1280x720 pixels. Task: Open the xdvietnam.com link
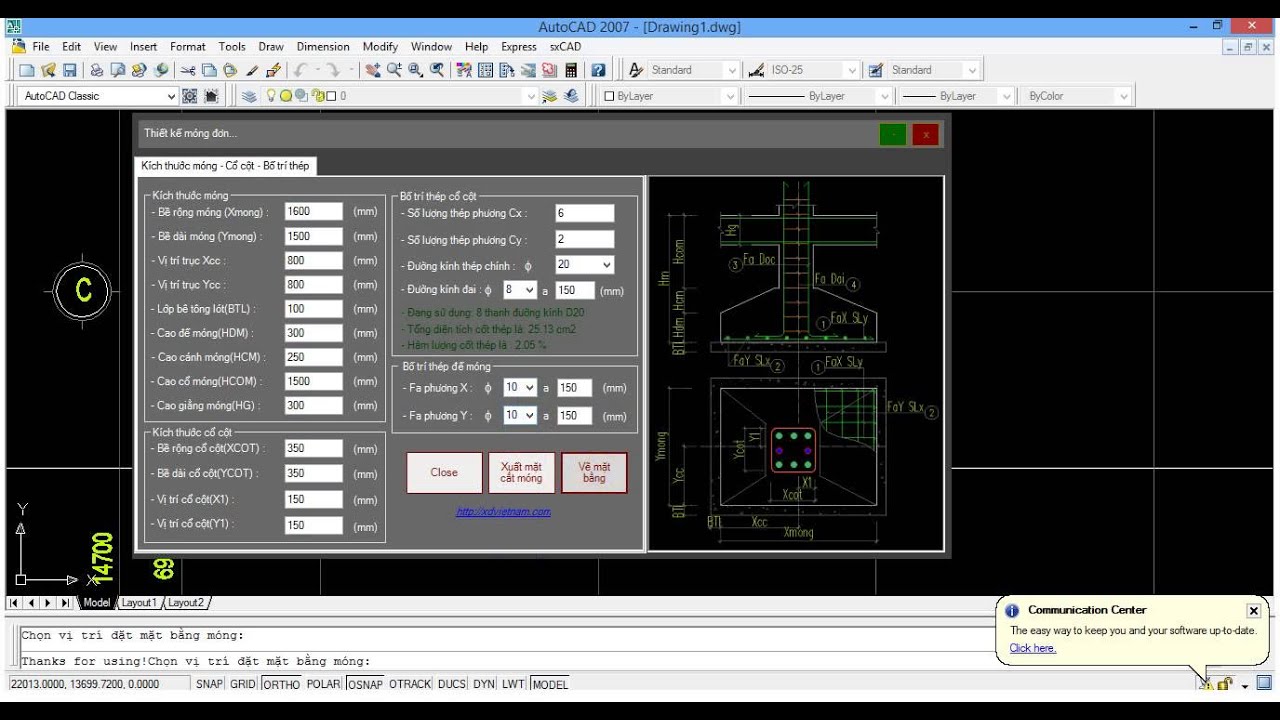coord(503,512)
